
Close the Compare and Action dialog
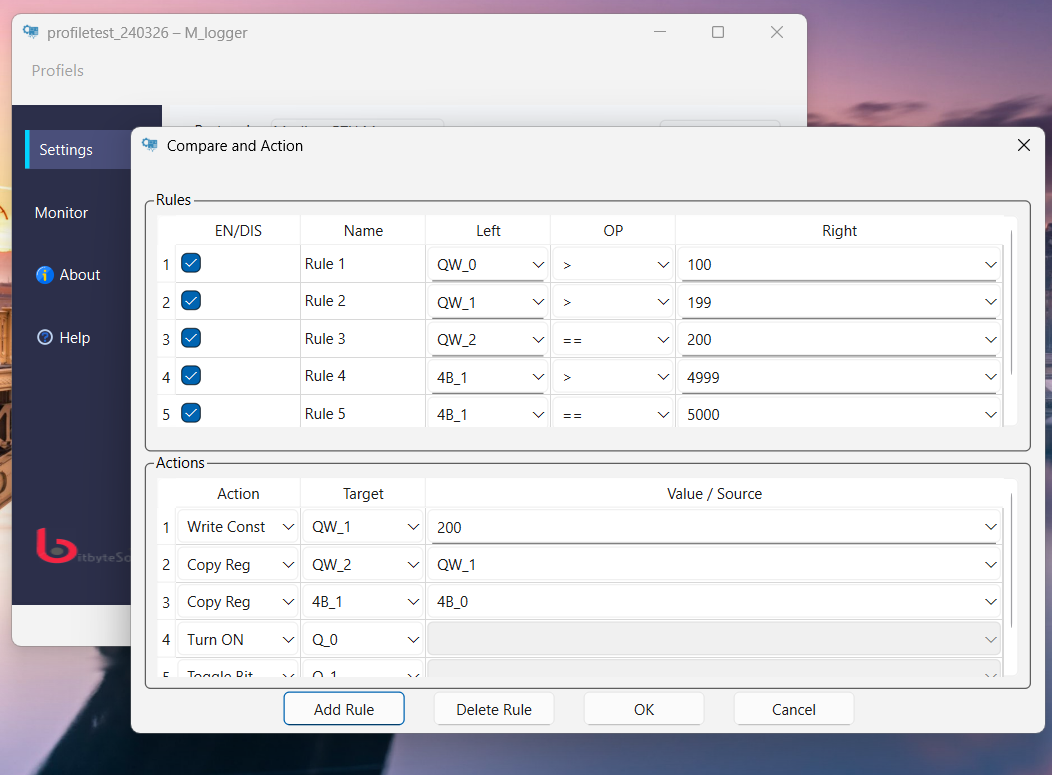(1023, 145)
